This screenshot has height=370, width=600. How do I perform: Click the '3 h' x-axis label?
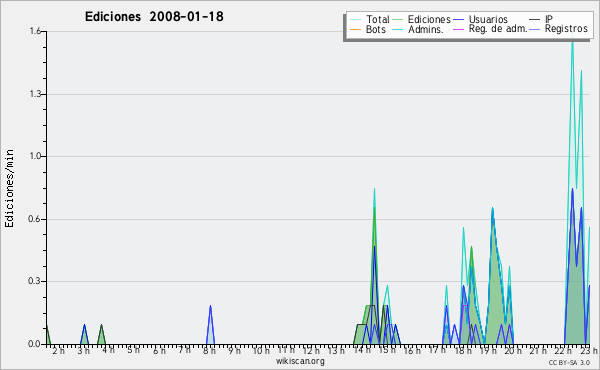83,350
